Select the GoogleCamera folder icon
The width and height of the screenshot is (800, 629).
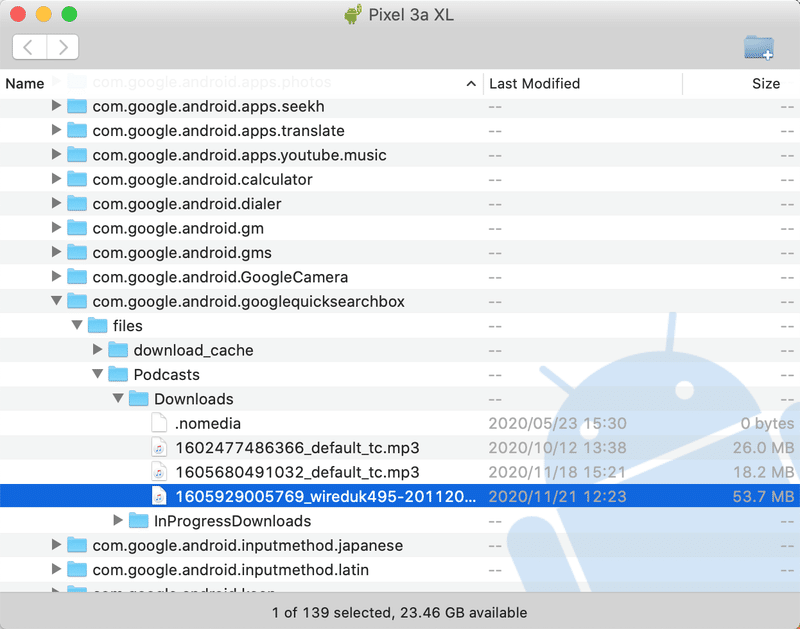pos(77,277)
